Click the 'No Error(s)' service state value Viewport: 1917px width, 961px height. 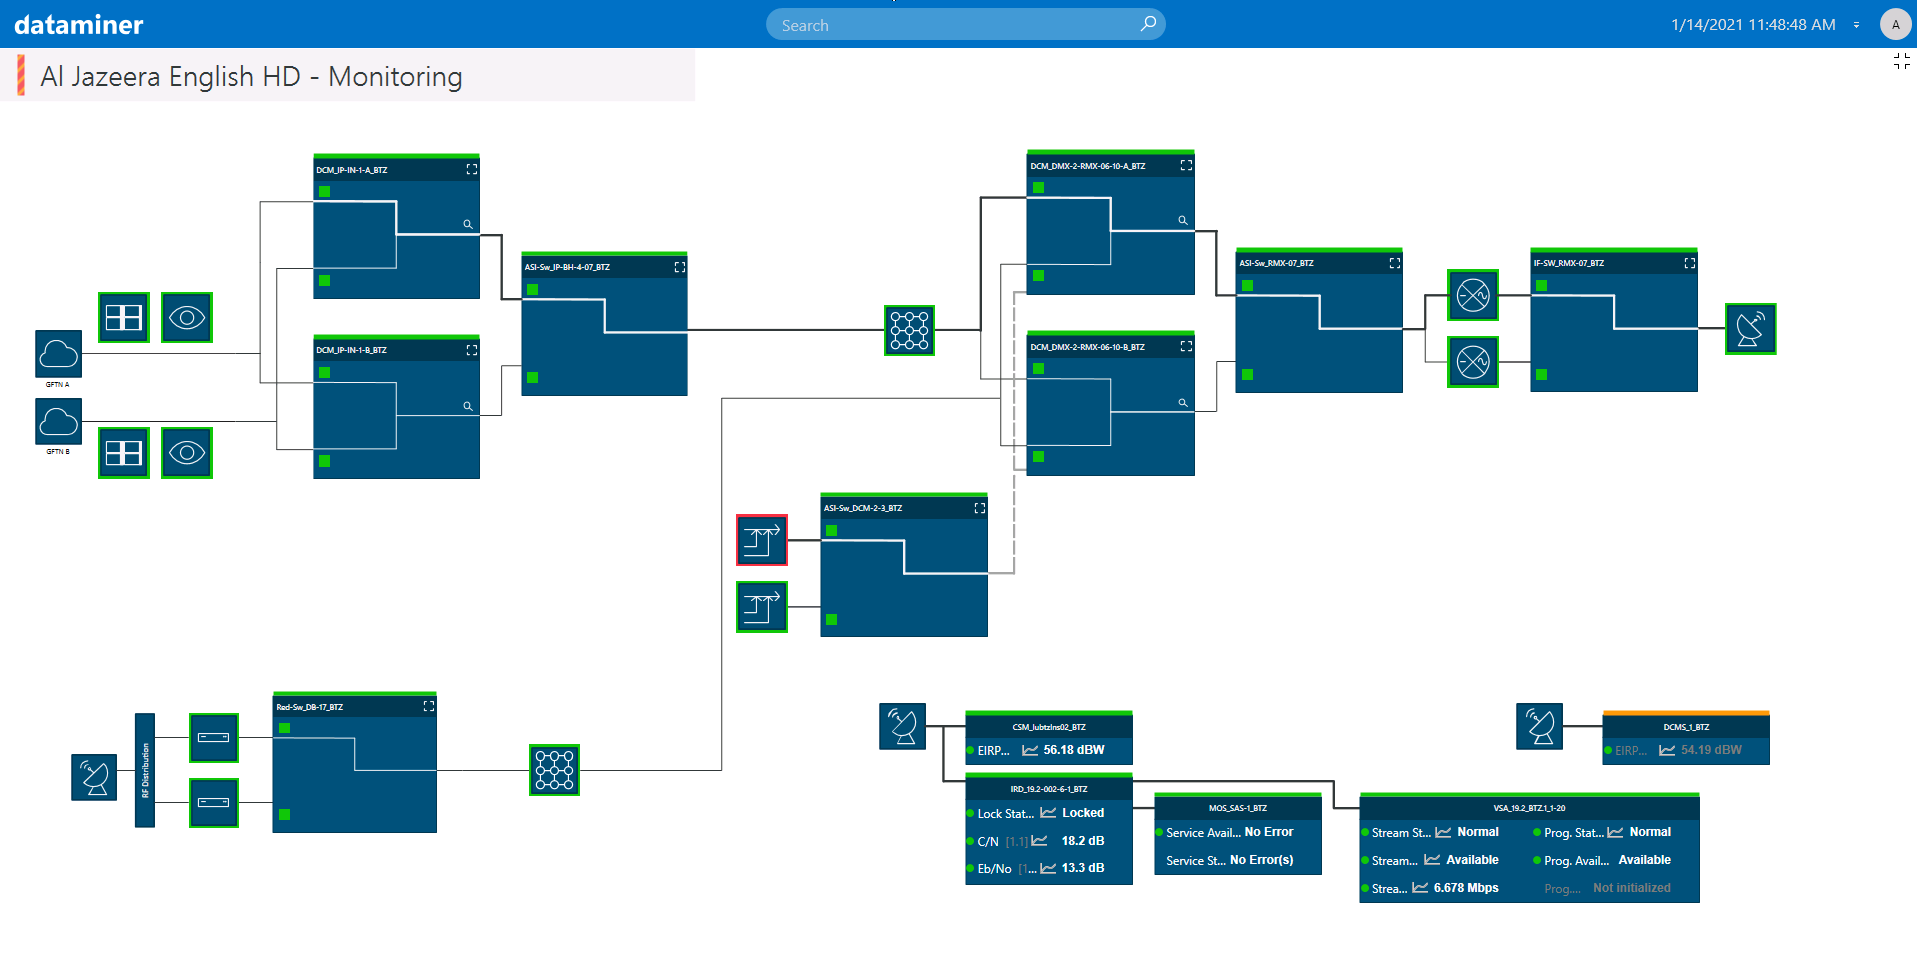(x=1262, y=860)
